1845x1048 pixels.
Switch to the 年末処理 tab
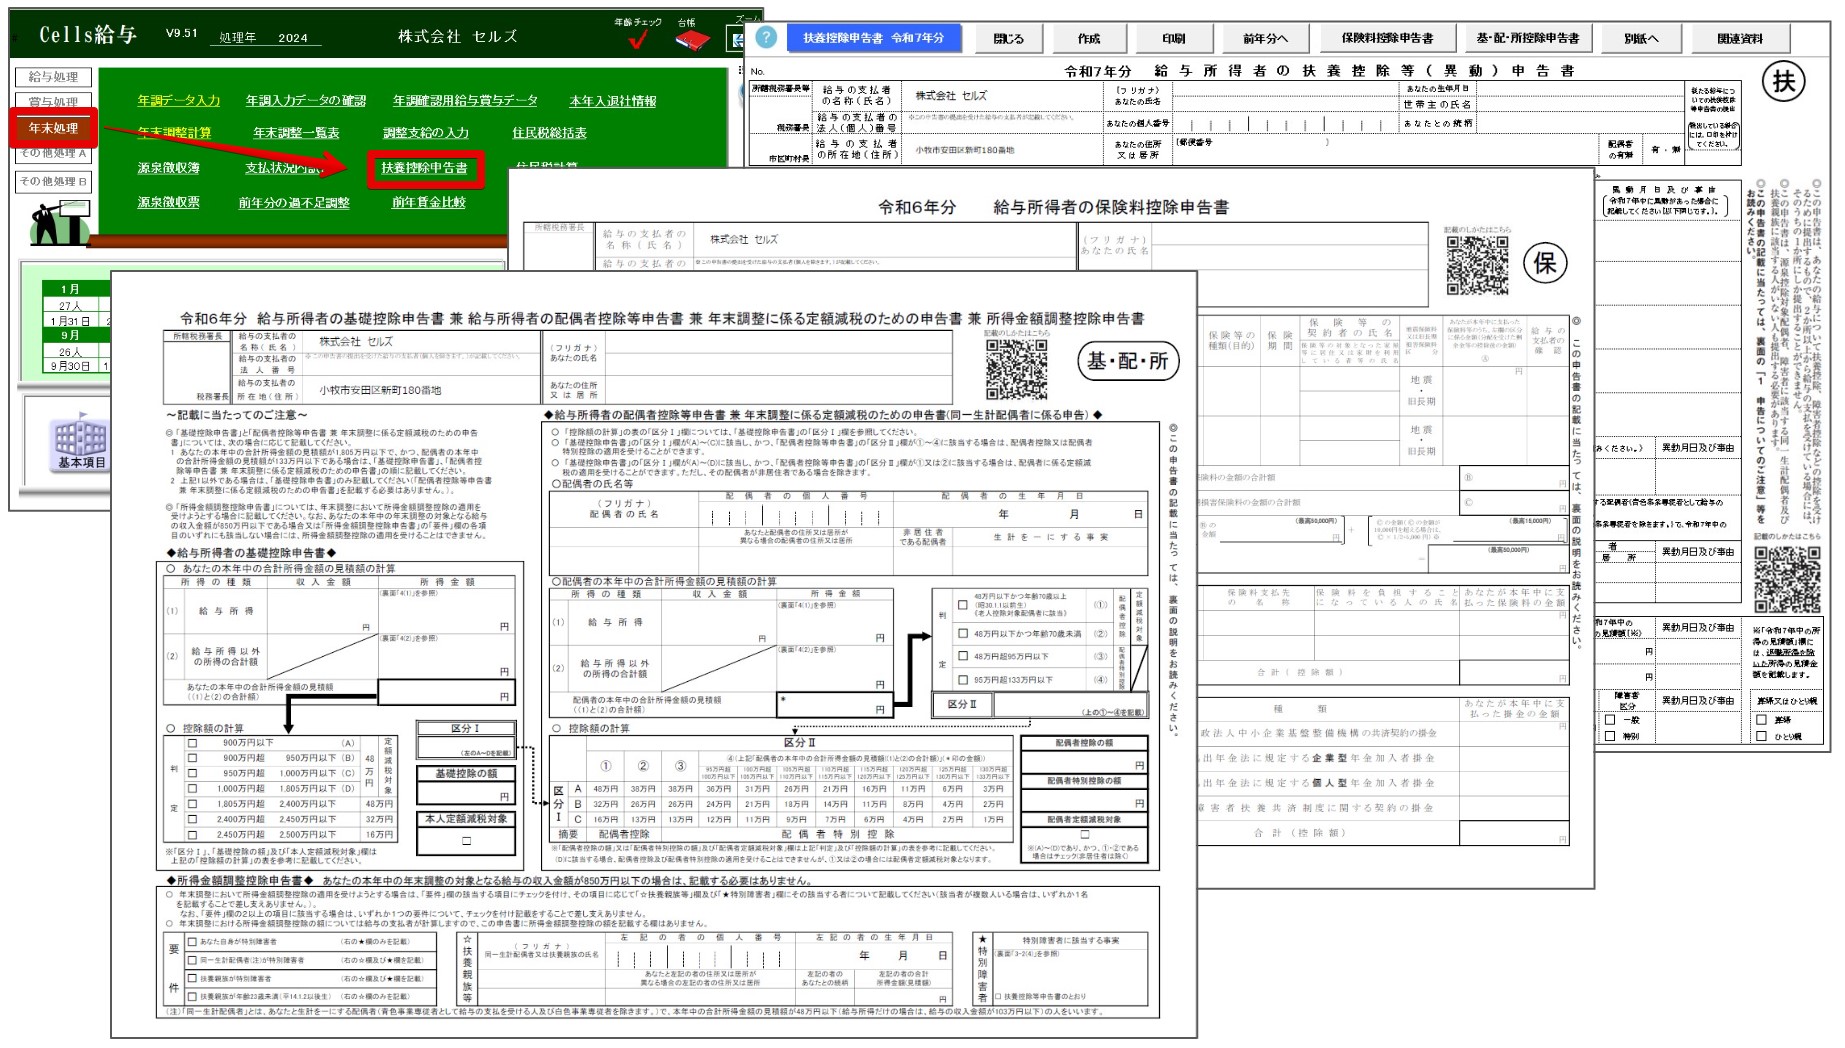click(x=56, y=128)
